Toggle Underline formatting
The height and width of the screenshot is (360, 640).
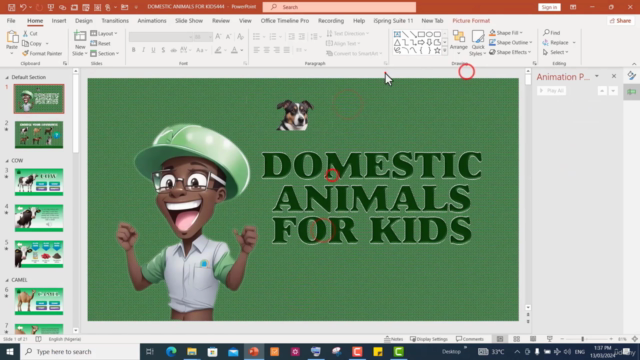pyautogui.click(x=153, y=50)
